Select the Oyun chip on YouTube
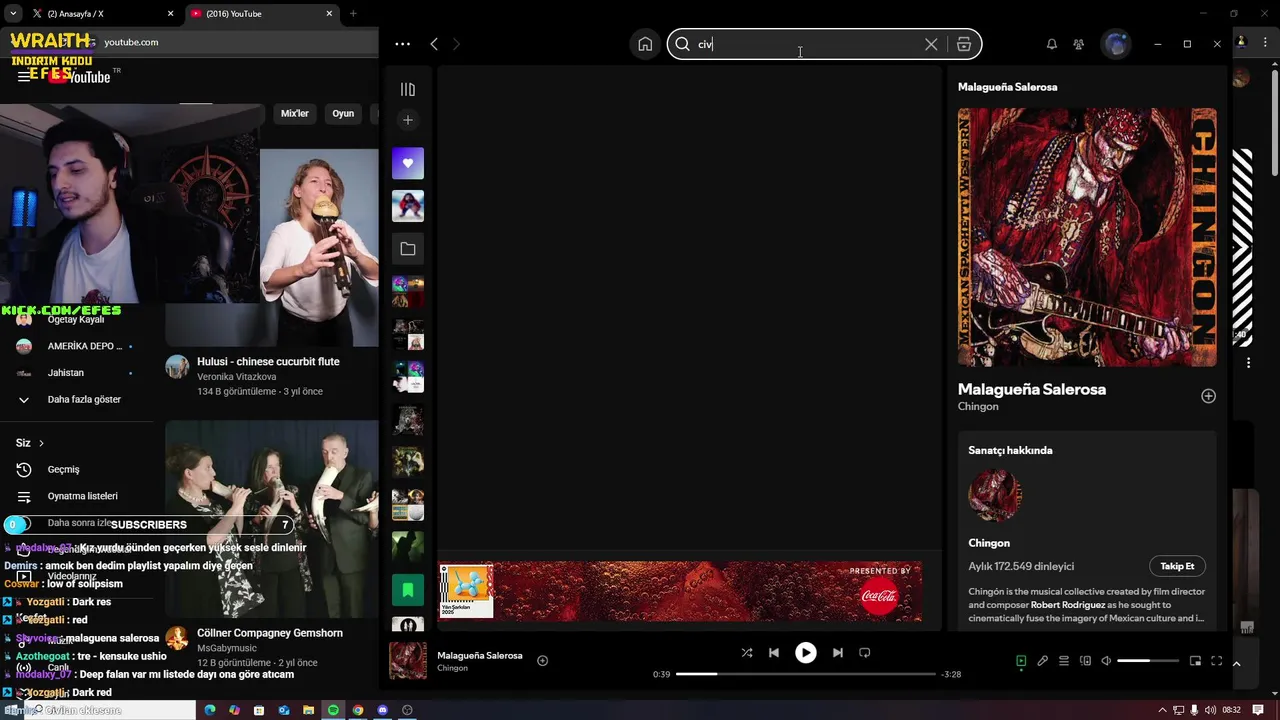 (x=343, y=114)
